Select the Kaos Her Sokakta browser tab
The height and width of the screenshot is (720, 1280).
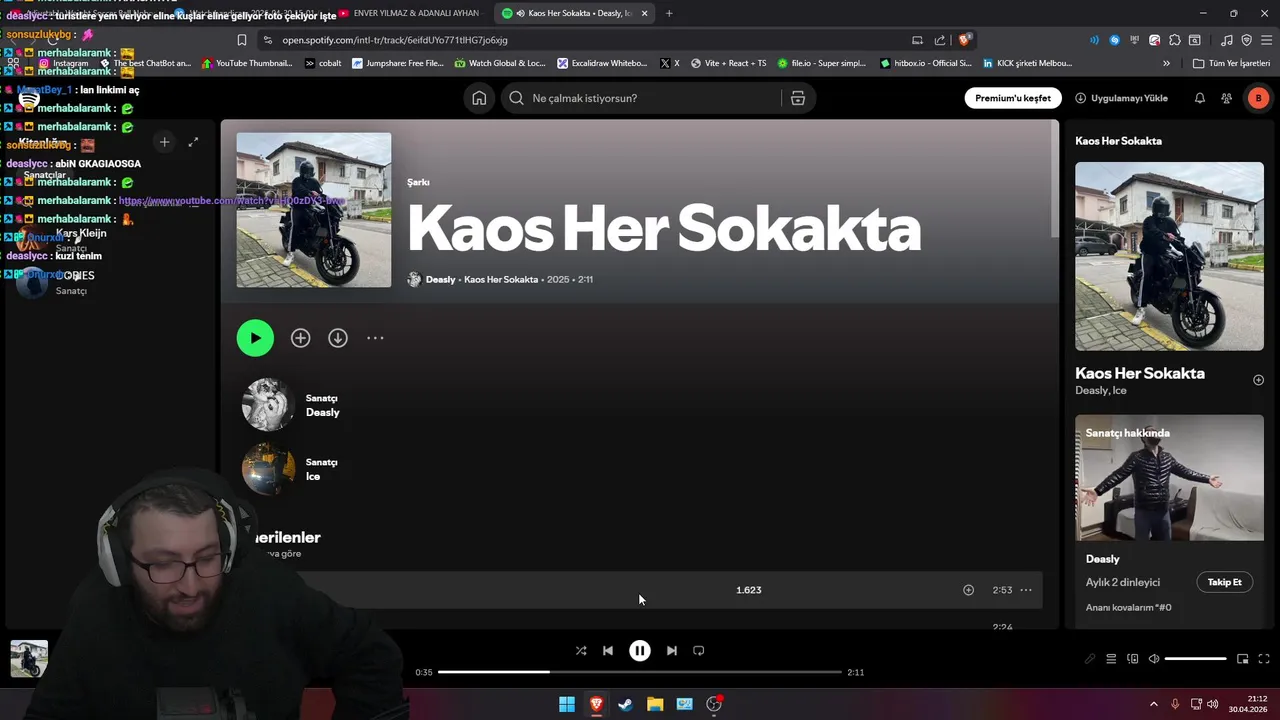pyautogui.click(x=574, y=13)
